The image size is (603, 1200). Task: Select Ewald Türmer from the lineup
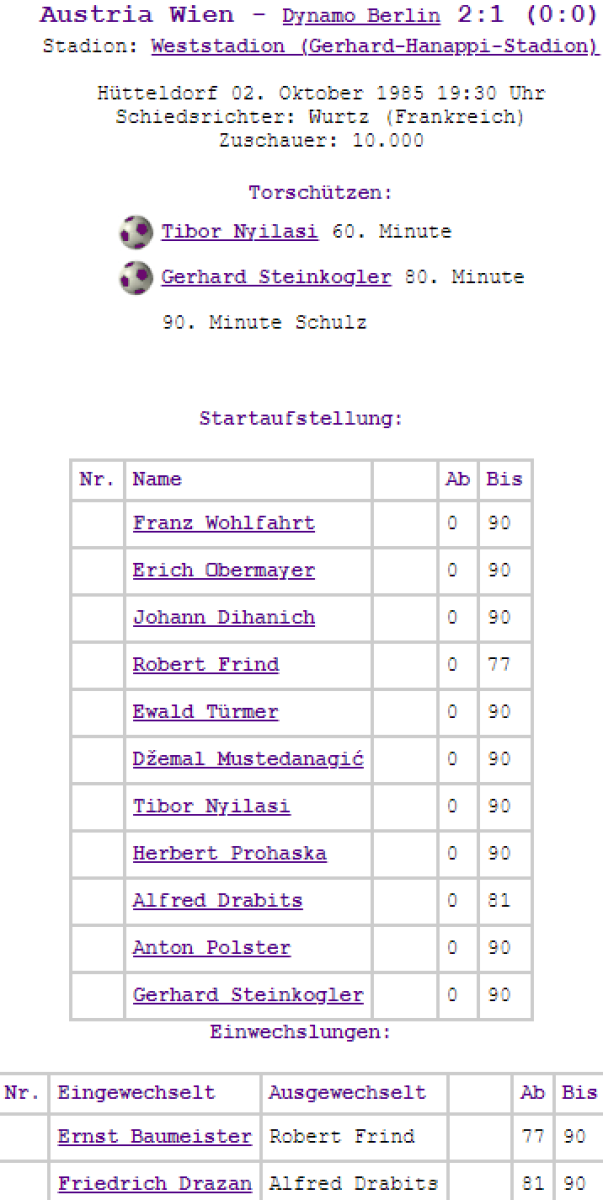click(x=205, y=712)
